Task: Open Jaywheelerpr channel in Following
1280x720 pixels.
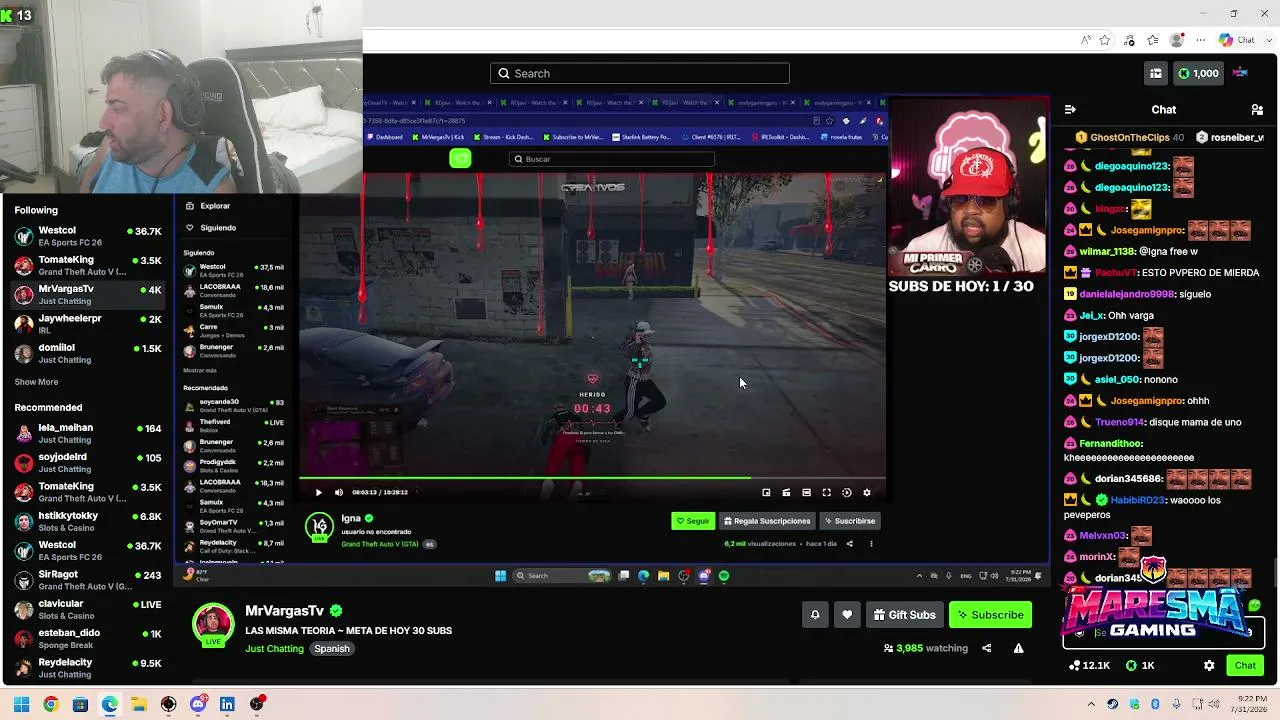Action: (88, 324)
